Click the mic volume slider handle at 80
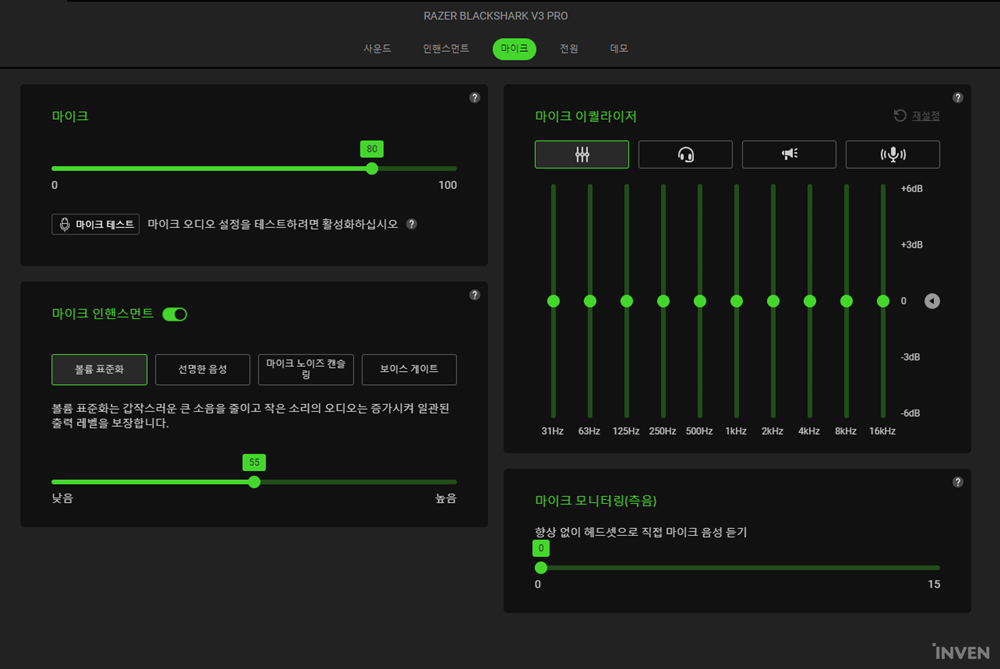The image size is (1000, 669). [x=372, y=168]
